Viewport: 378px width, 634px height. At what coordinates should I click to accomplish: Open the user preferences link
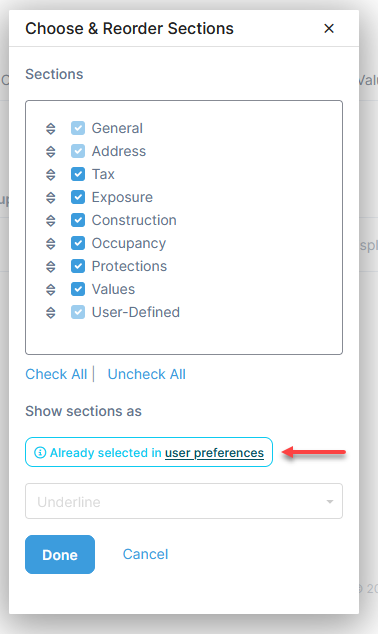[214, 453]
